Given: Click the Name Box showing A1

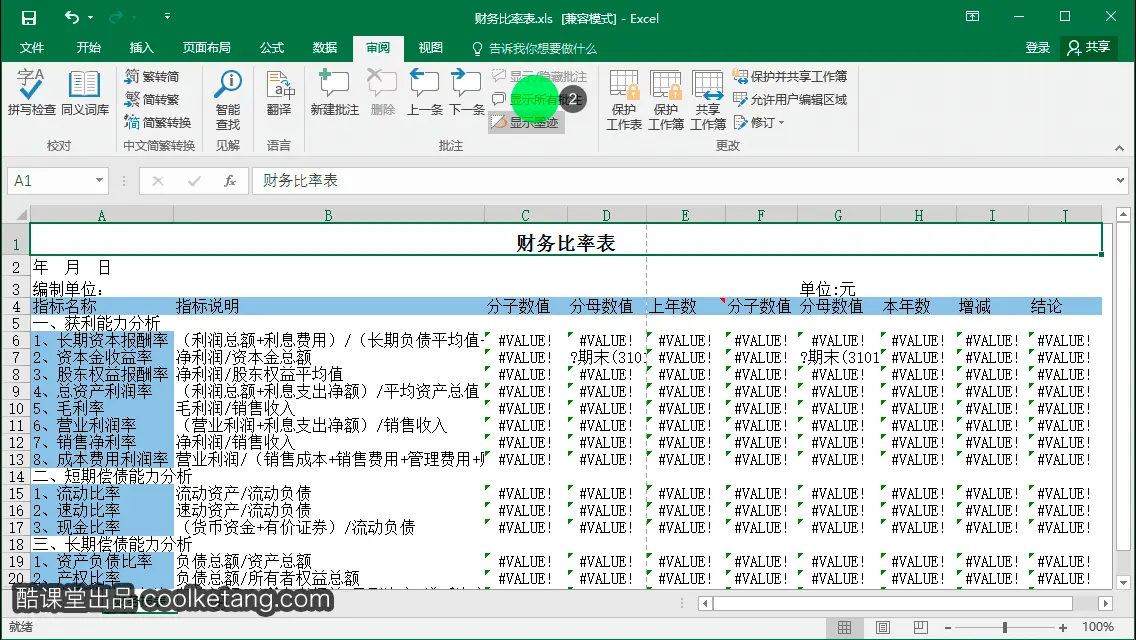Looking at the screenshot, I should [x=51, y=180].
